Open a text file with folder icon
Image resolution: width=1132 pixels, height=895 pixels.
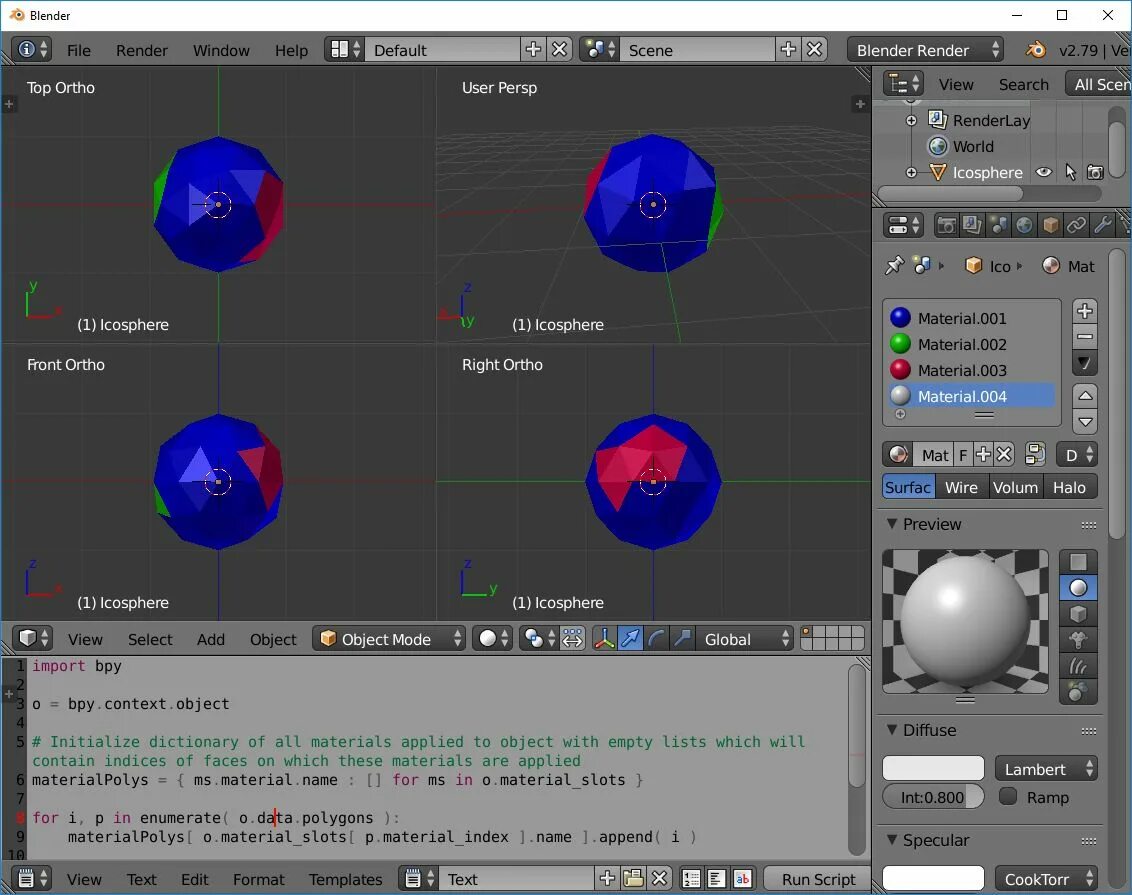[x=633, y=878]
